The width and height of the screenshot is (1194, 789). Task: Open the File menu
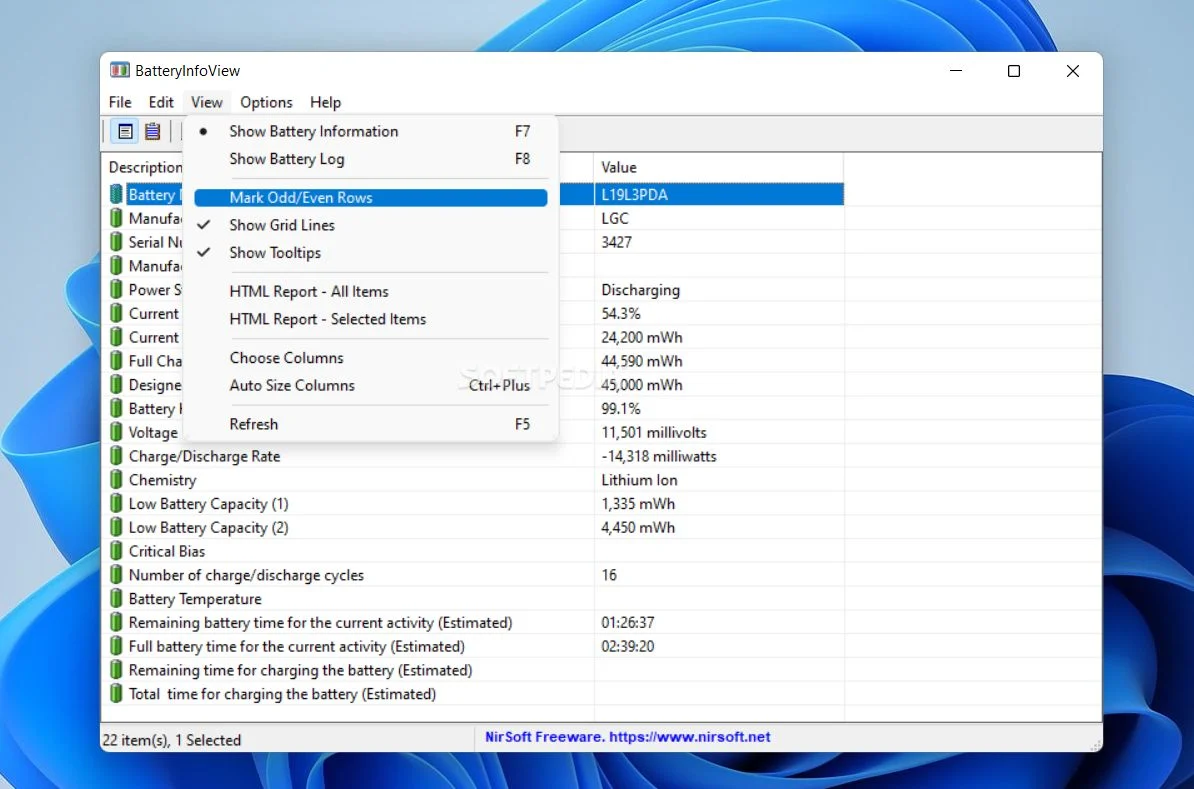click(x=120, y=102)
